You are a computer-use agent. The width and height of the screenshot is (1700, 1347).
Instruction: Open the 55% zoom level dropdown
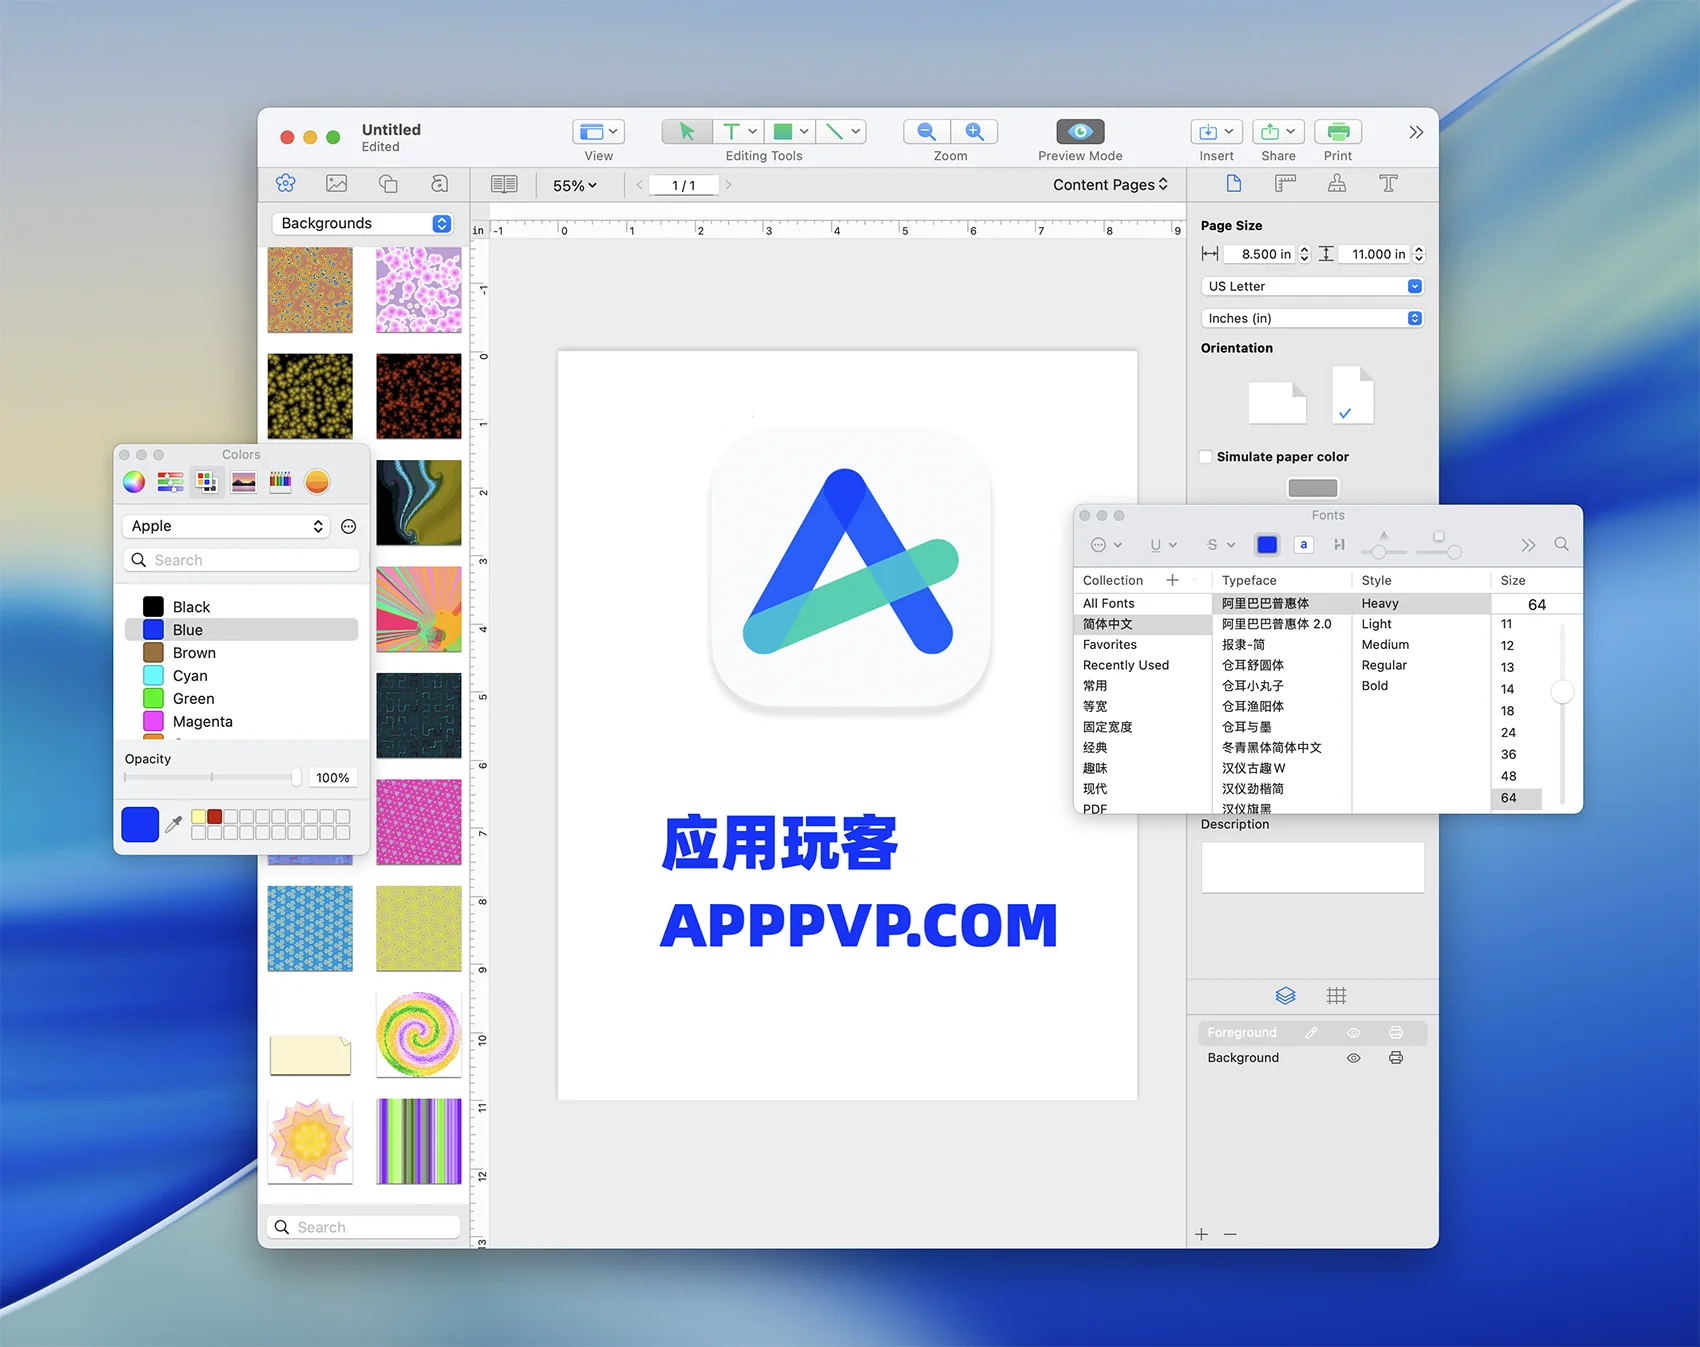575,185
